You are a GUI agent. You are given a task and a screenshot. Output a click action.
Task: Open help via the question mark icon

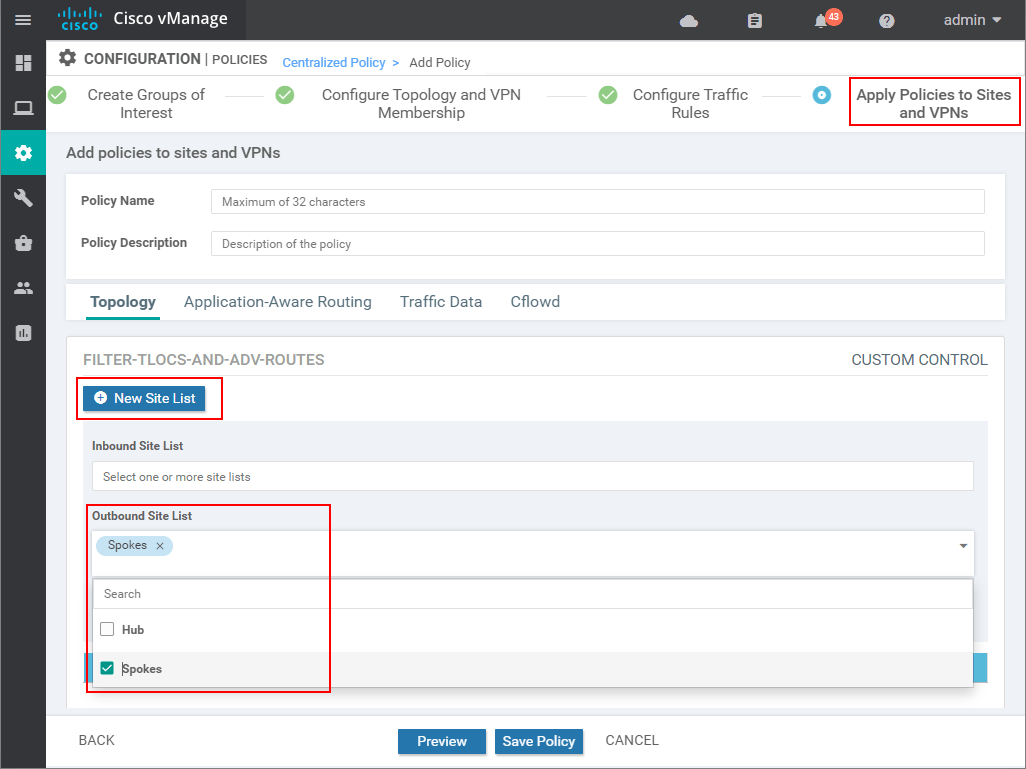(886, 19)
